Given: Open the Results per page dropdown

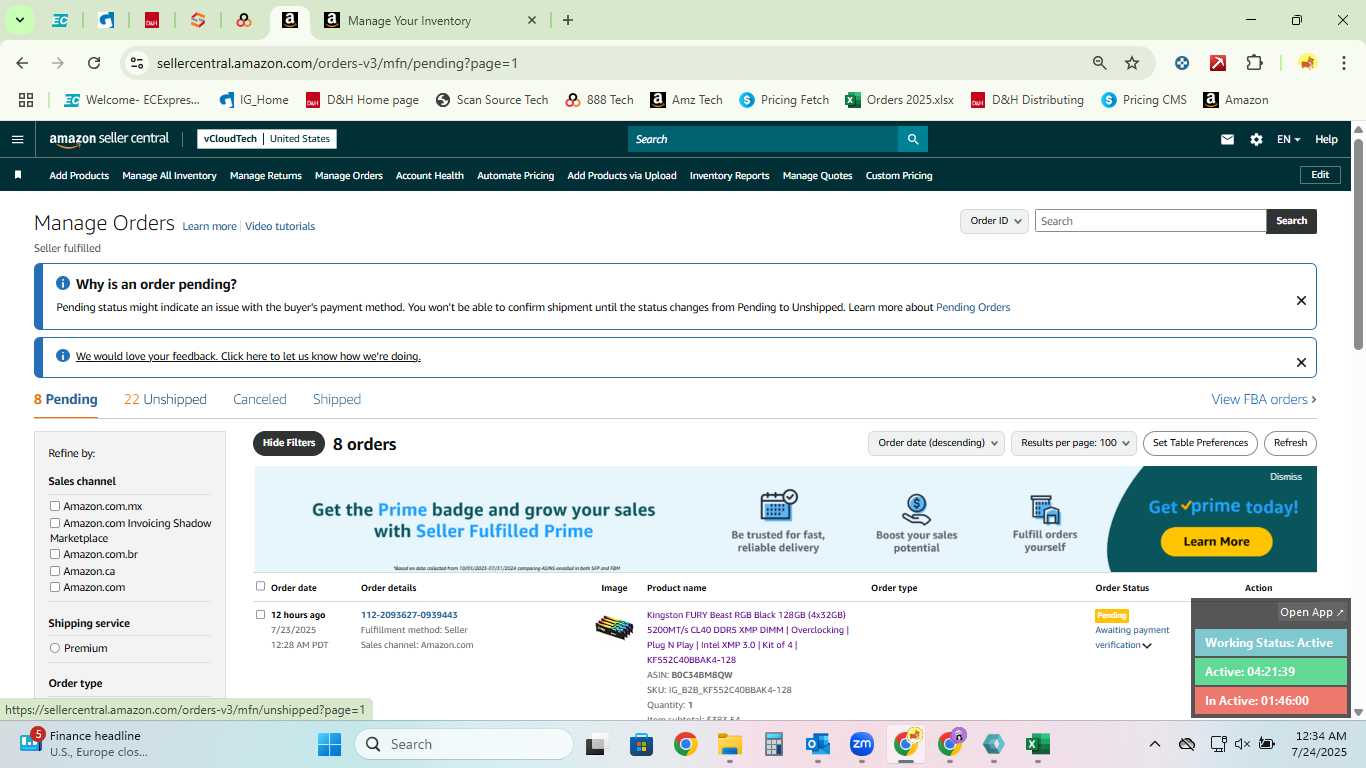Looking at the screenshot, I should 1074,443.
